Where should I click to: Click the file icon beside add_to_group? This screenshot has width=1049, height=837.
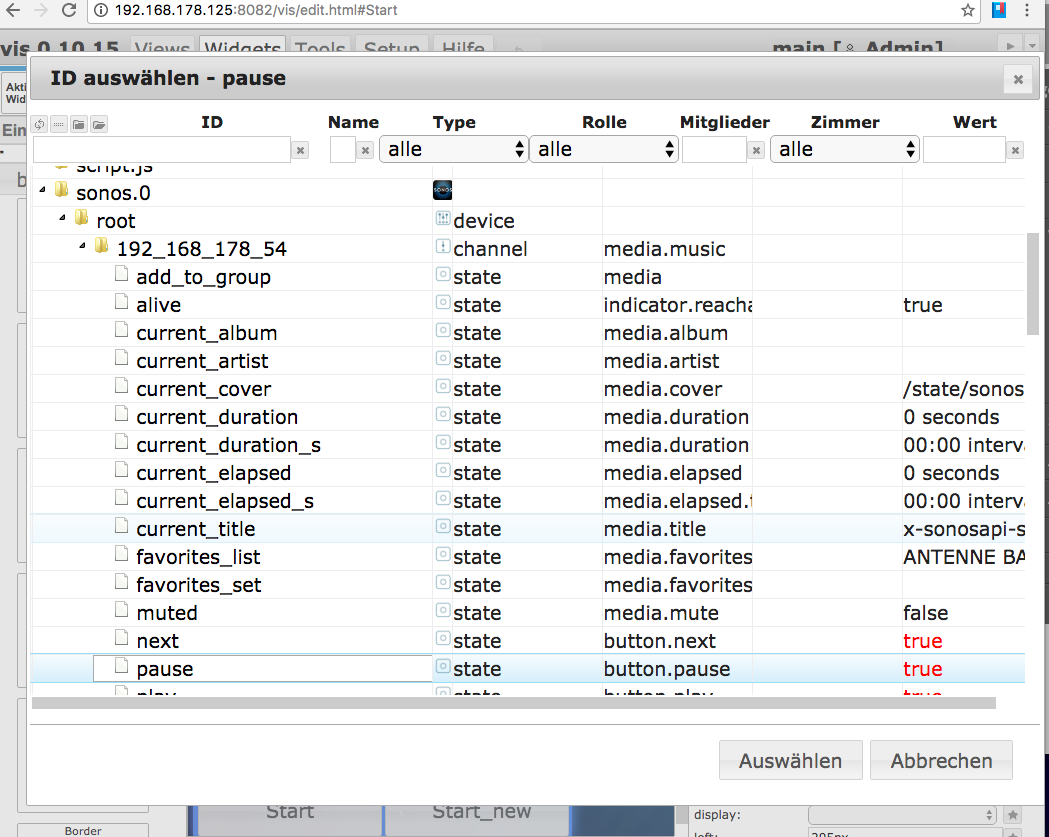[x=121, y=274]
